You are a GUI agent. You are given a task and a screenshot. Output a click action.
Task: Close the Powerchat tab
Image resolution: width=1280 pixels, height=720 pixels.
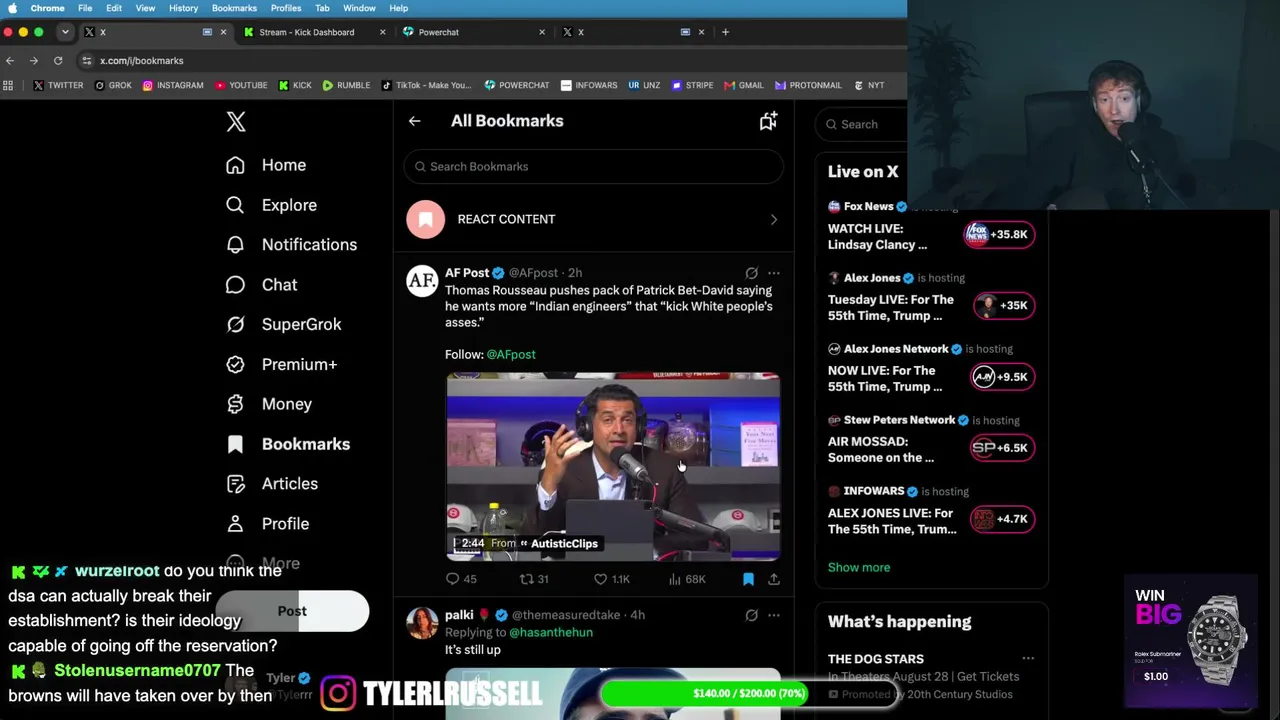pos(542,32)
